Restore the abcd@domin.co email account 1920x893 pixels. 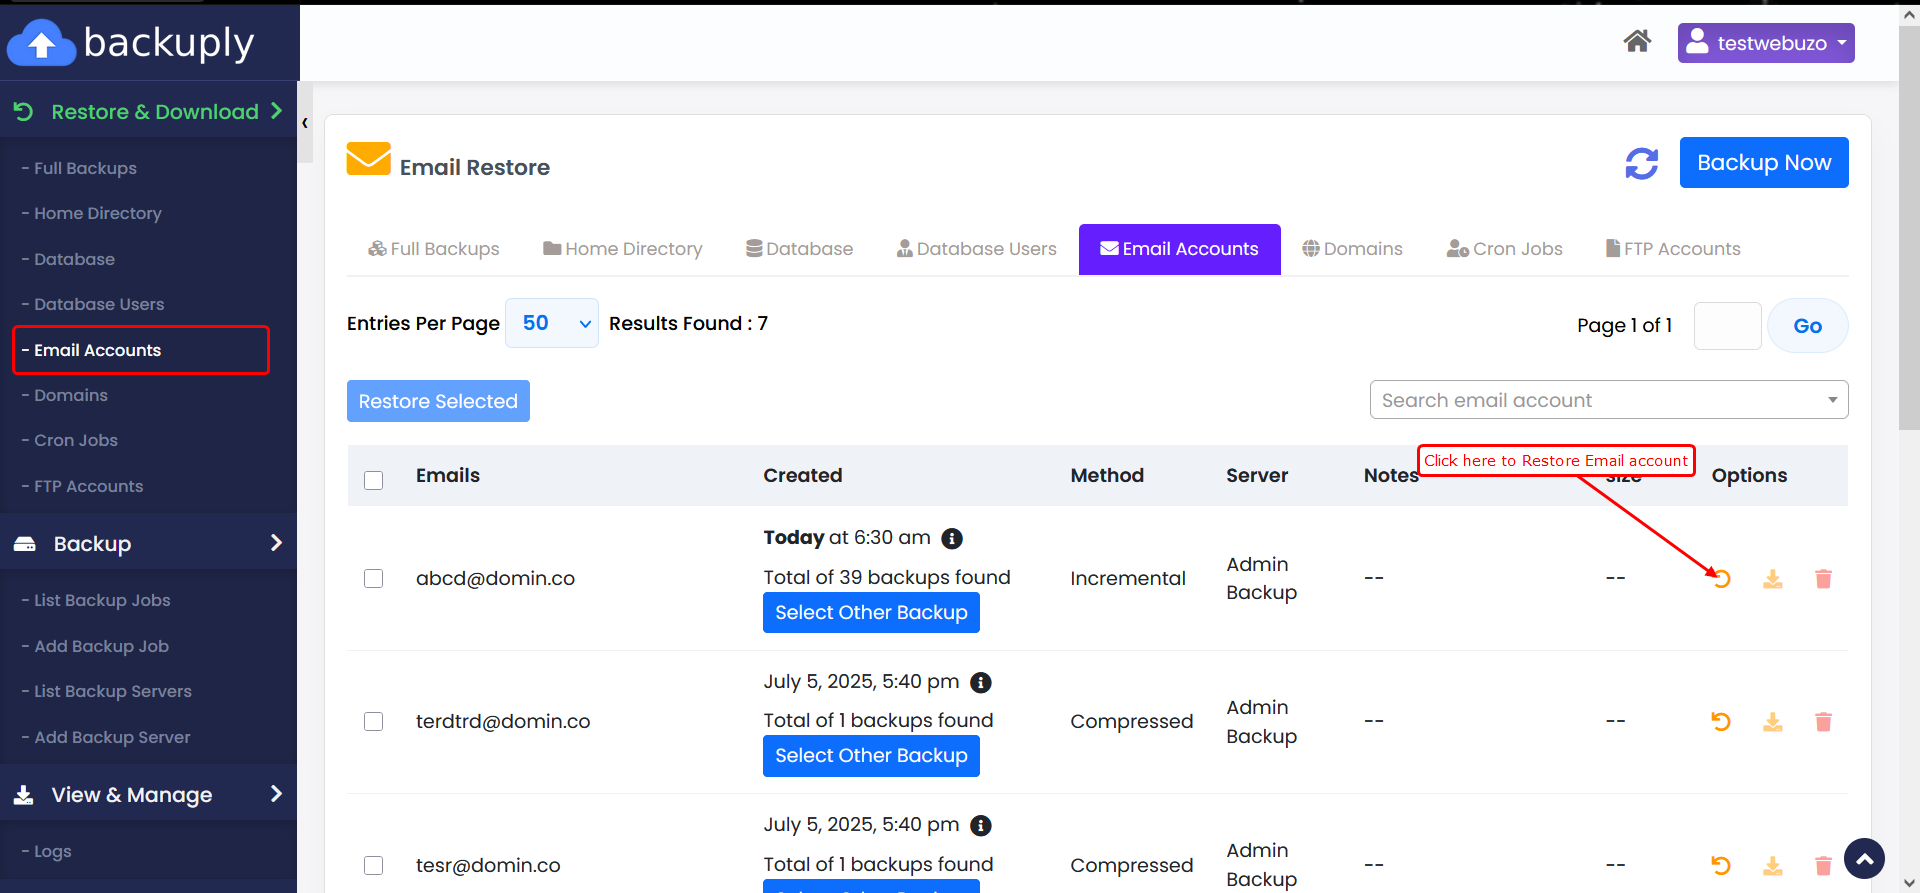[x=1721, y=579]
